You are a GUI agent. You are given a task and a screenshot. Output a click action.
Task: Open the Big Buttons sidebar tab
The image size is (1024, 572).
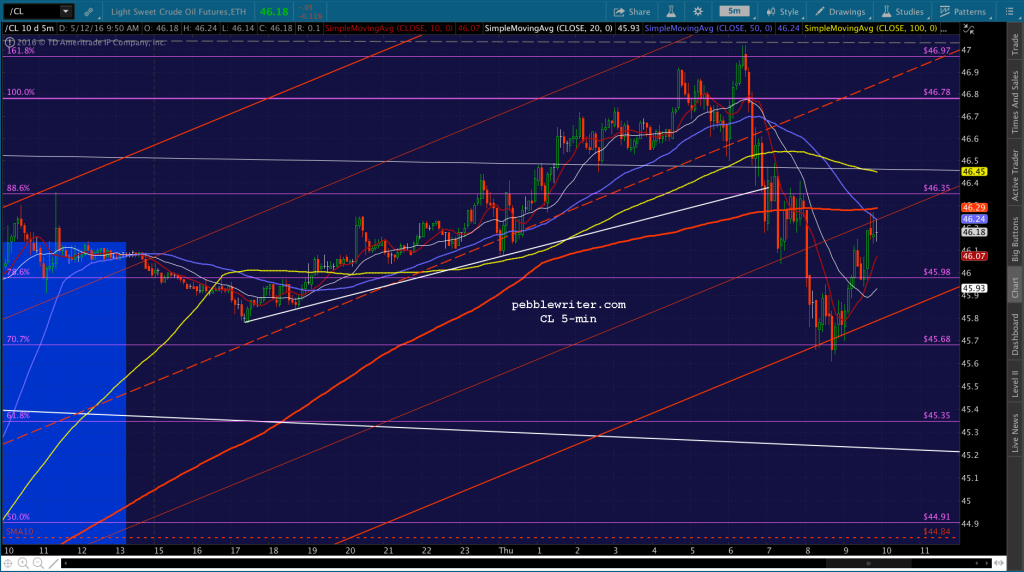1015,239
